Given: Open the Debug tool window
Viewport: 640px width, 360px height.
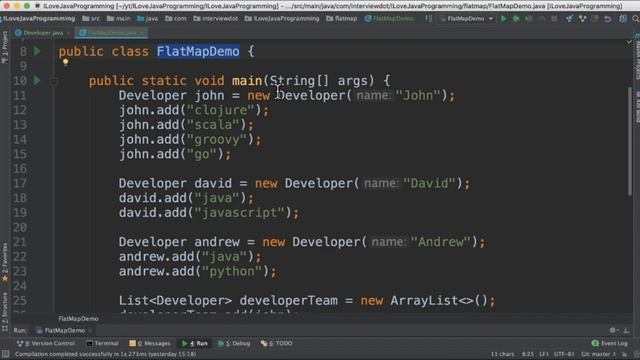Looking at the screenshot, I should pos(234,344).
